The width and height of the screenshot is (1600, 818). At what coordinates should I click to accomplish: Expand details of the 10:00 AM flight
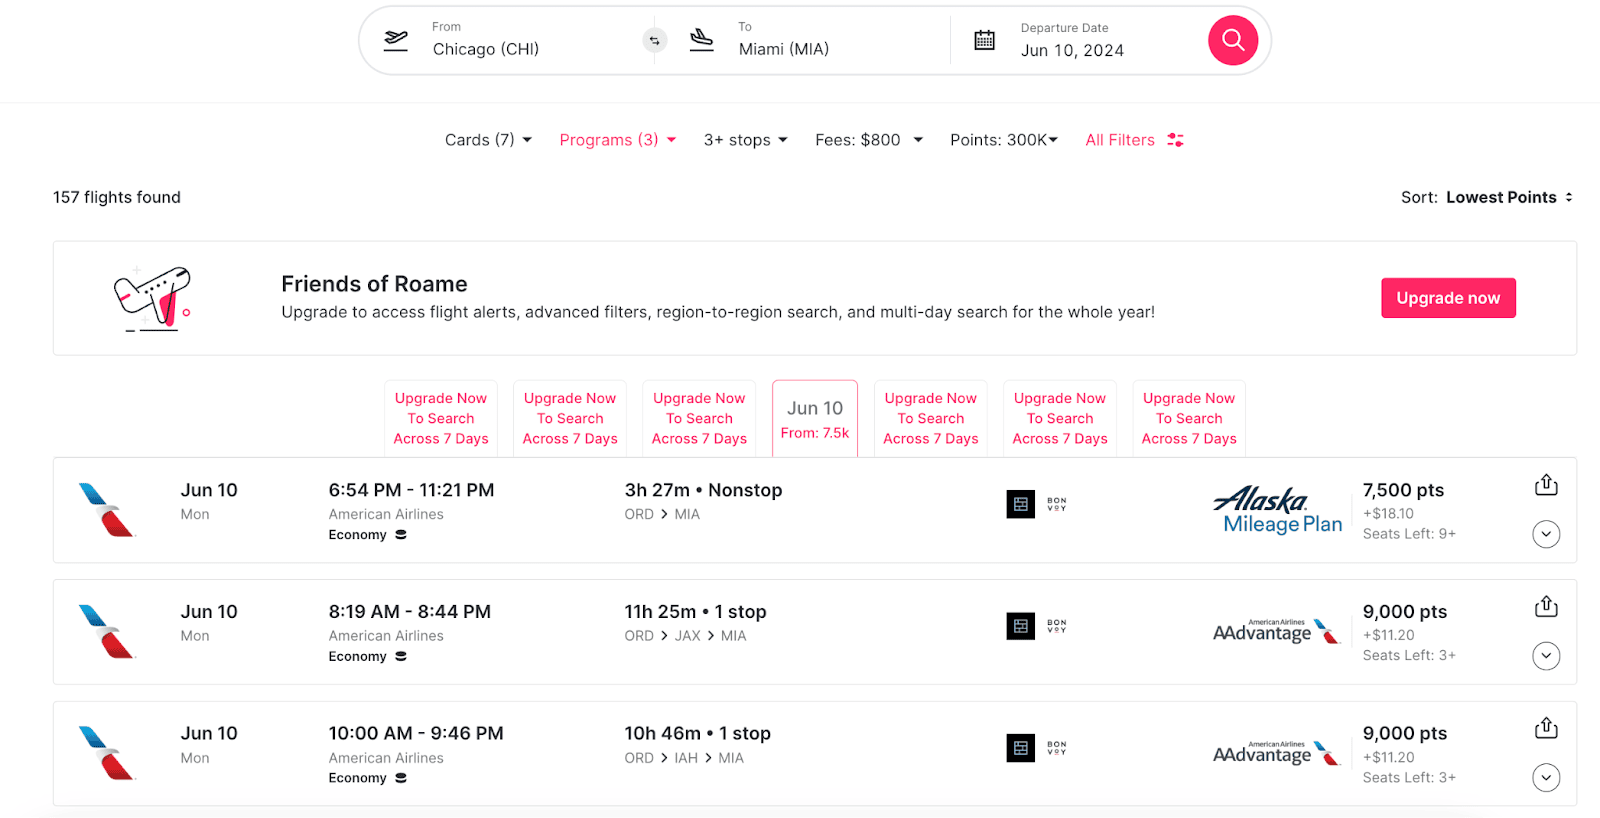click(x=1546, y=777)
